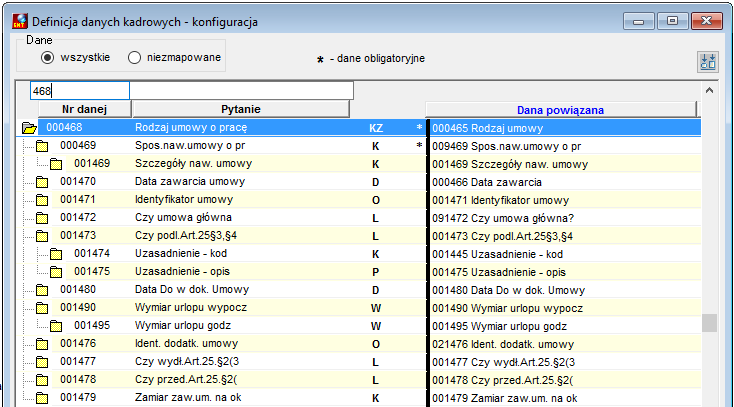The width and height of the screenshot is (734, 407).
Task: Click linked data '001477 Czy wydł.Art.25.§2(3'
Action: tap(503, 363)
